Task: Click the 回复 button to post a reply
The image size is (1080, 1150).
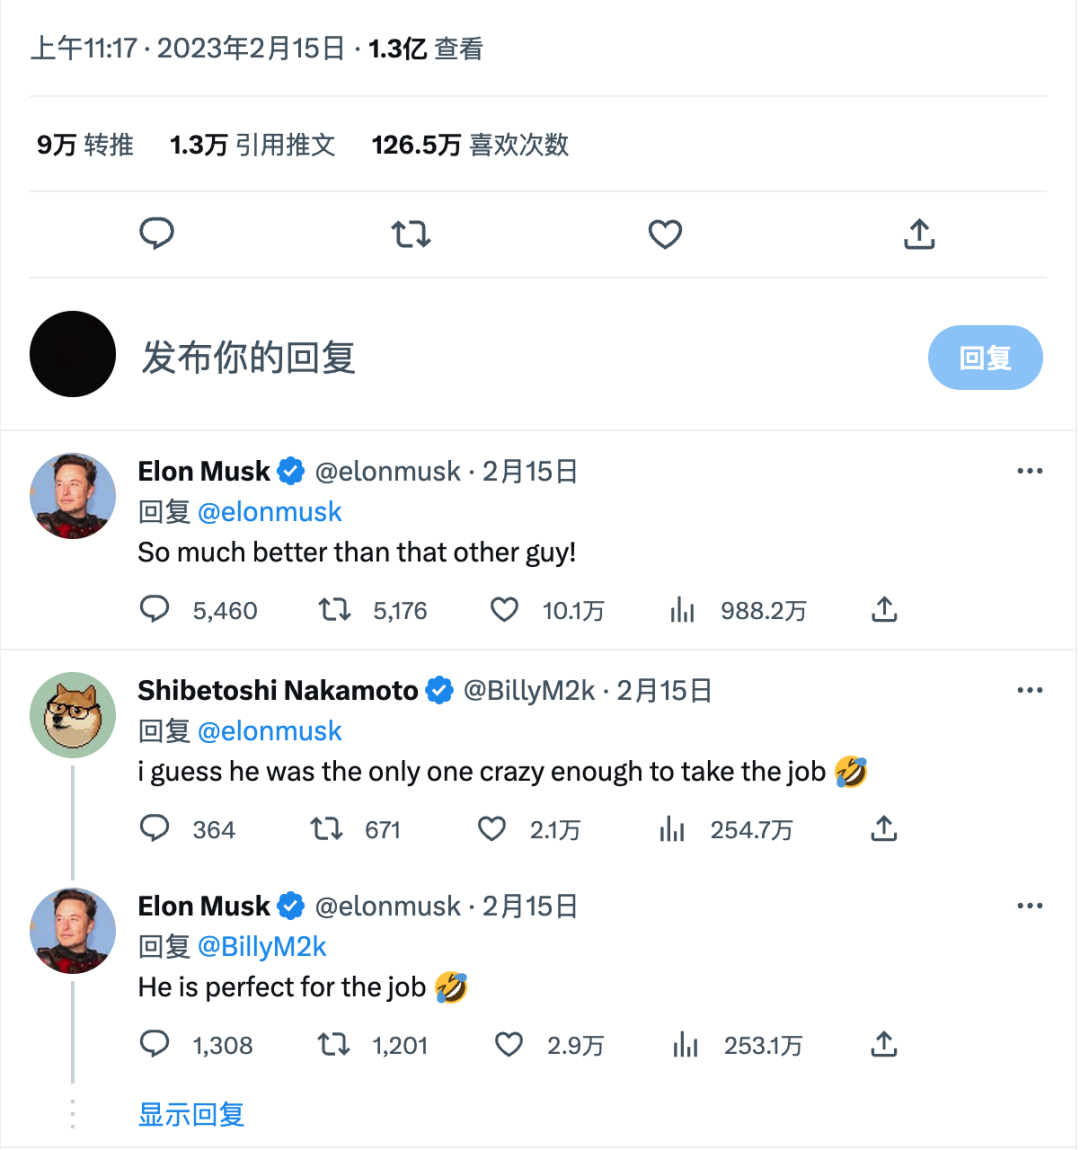Action: (x=985, y=357)
